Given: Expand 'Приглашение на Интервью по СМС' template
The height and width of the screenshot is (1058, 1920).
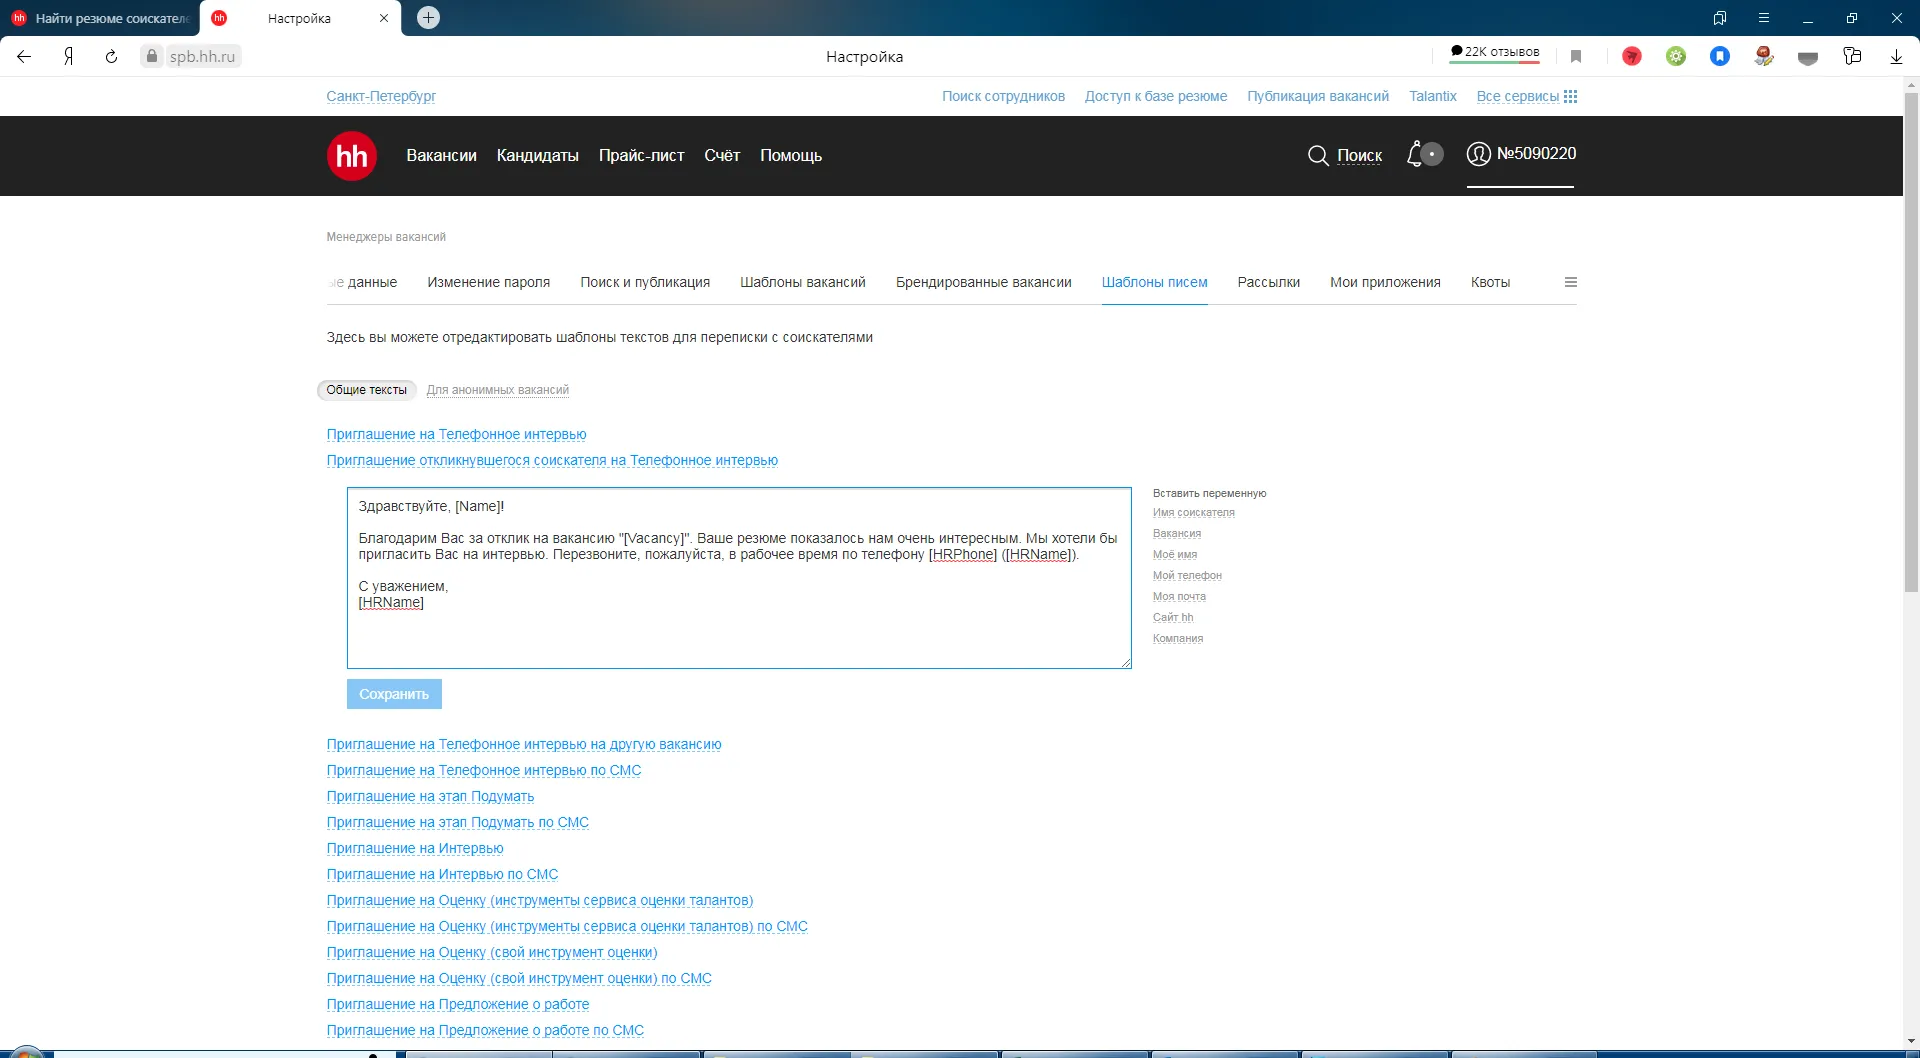Looking at the screenshot, I should (x=442, y=874).
